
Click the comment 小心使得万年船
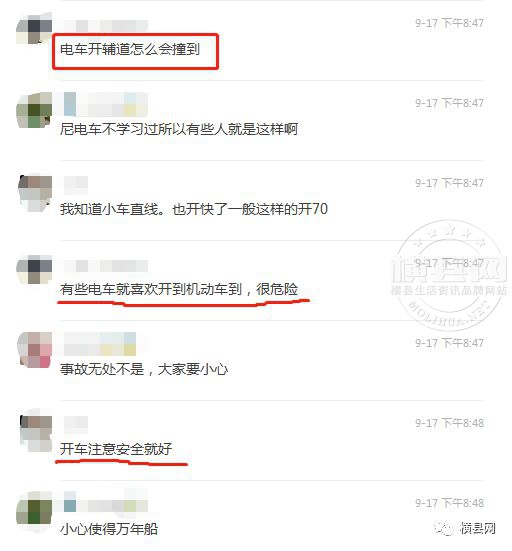(109, 529)
